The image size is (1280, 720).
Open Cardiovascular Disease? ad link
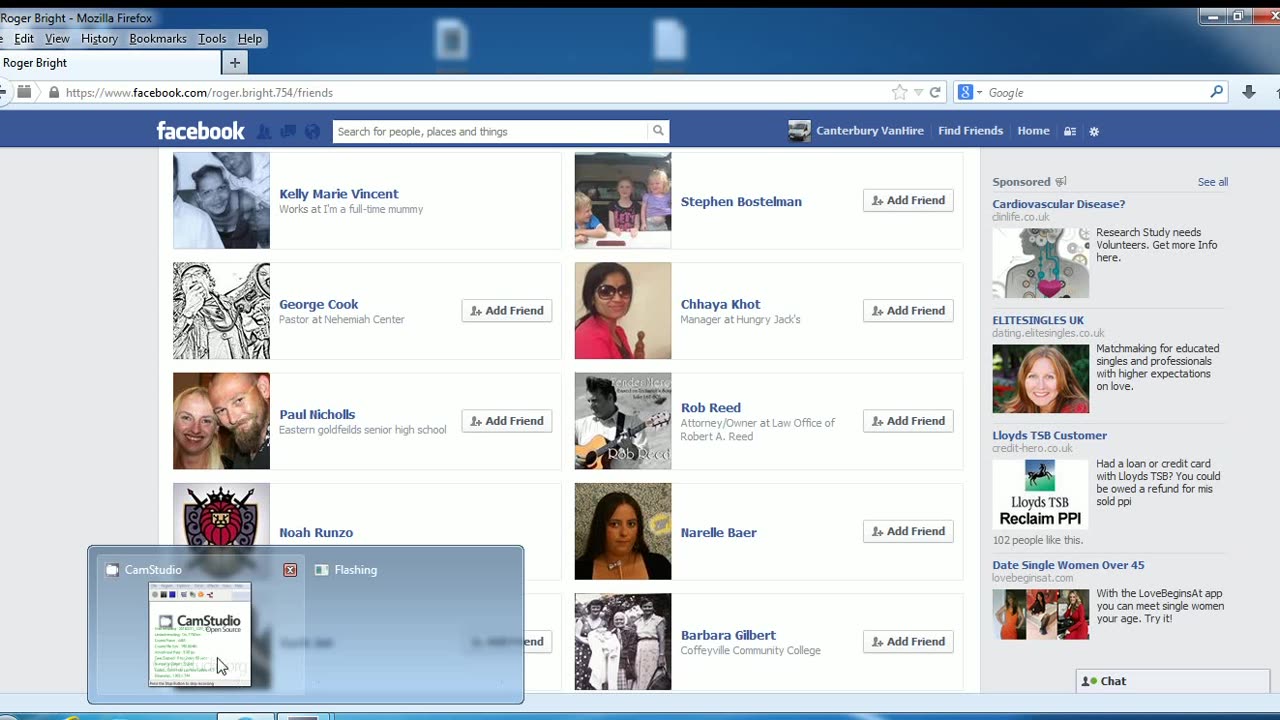(1059, 204)
